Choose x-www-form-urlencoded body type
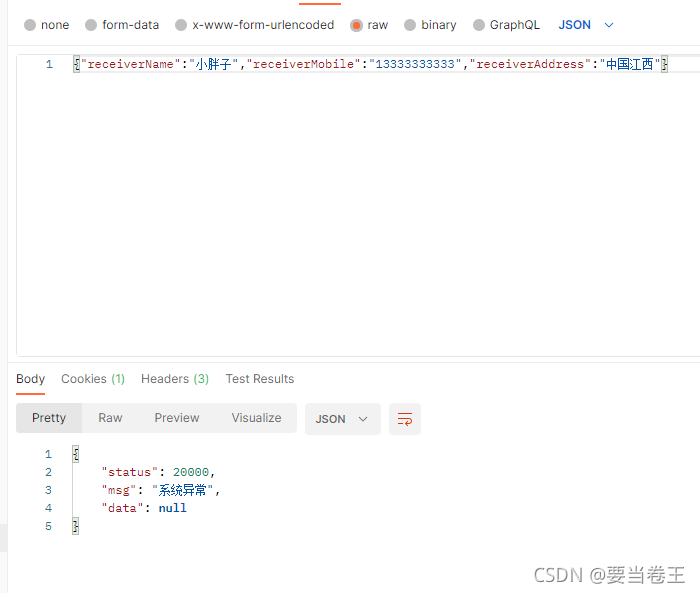The height and width of the screenshot is (593, 700). pyautogui.click(x=181, y=25)
